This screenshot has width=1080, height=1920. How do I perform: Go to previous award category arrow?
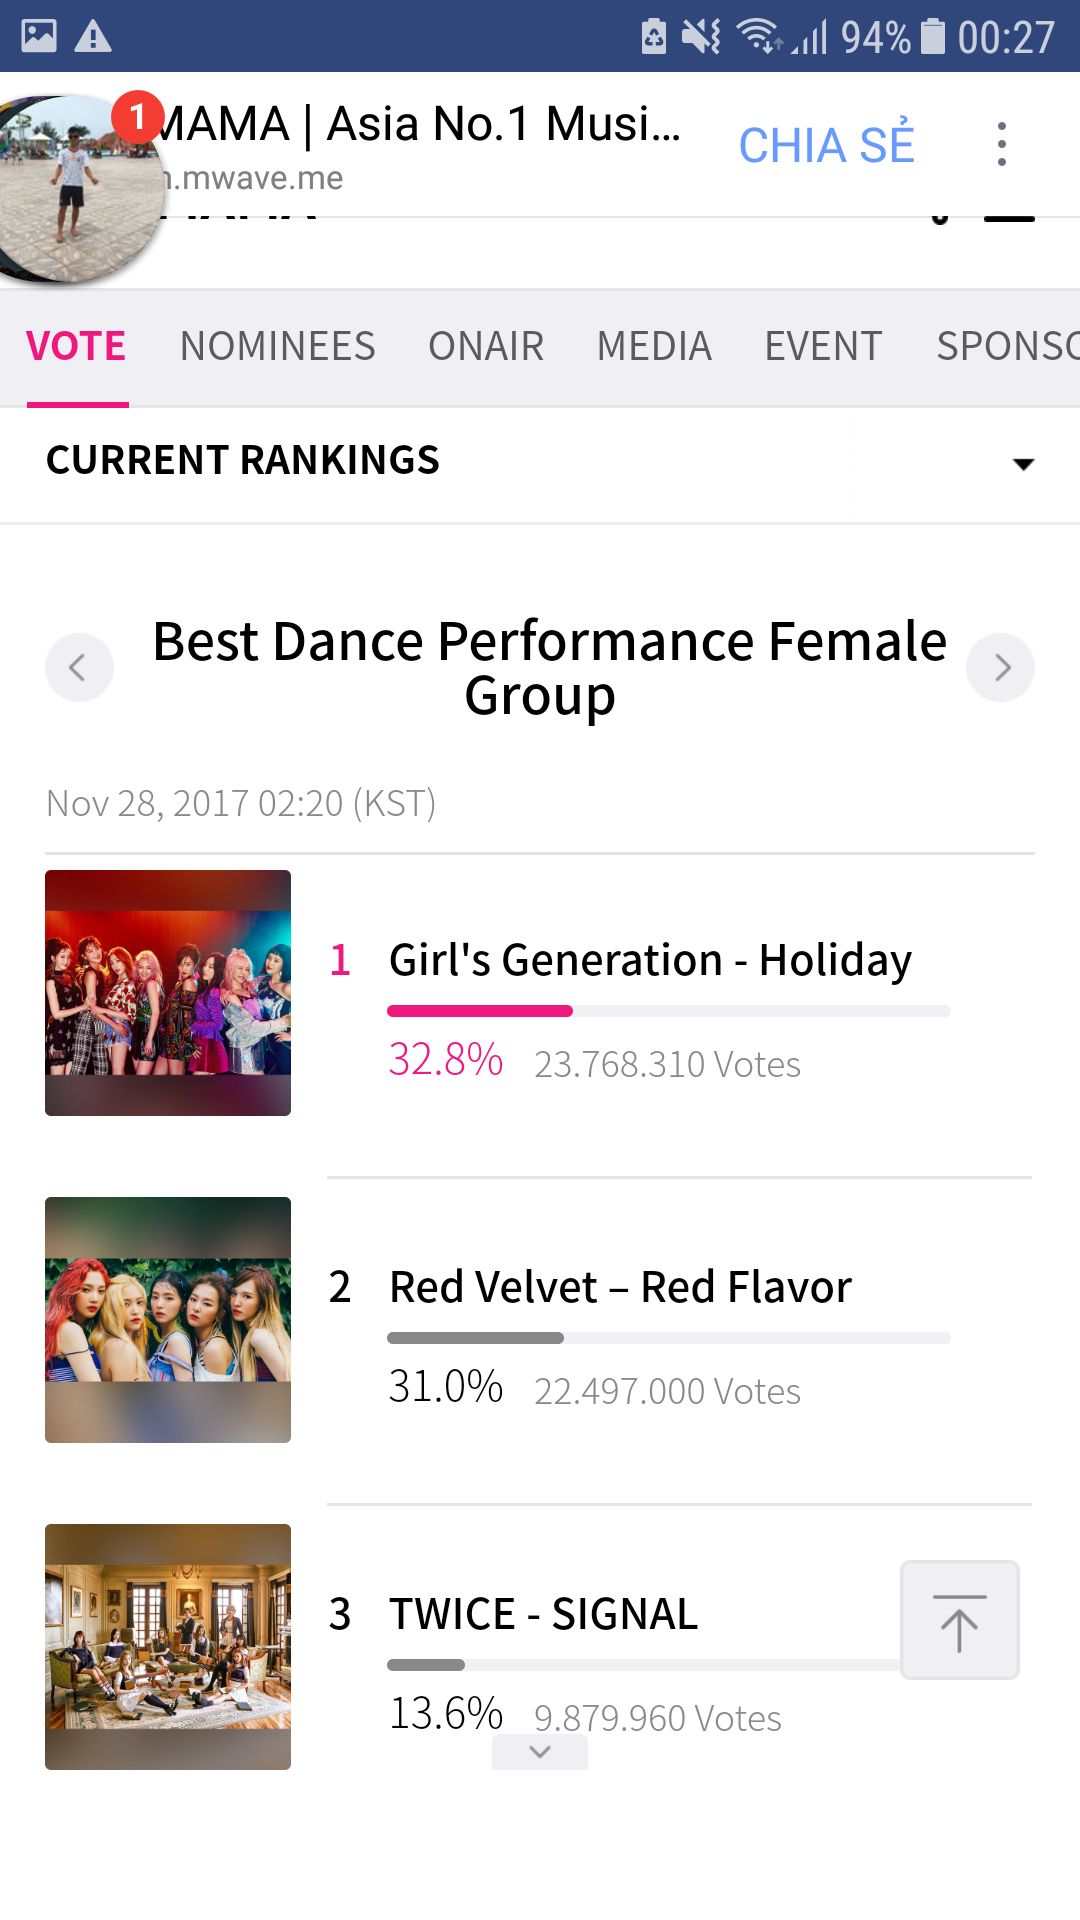(x=79, y=667)
